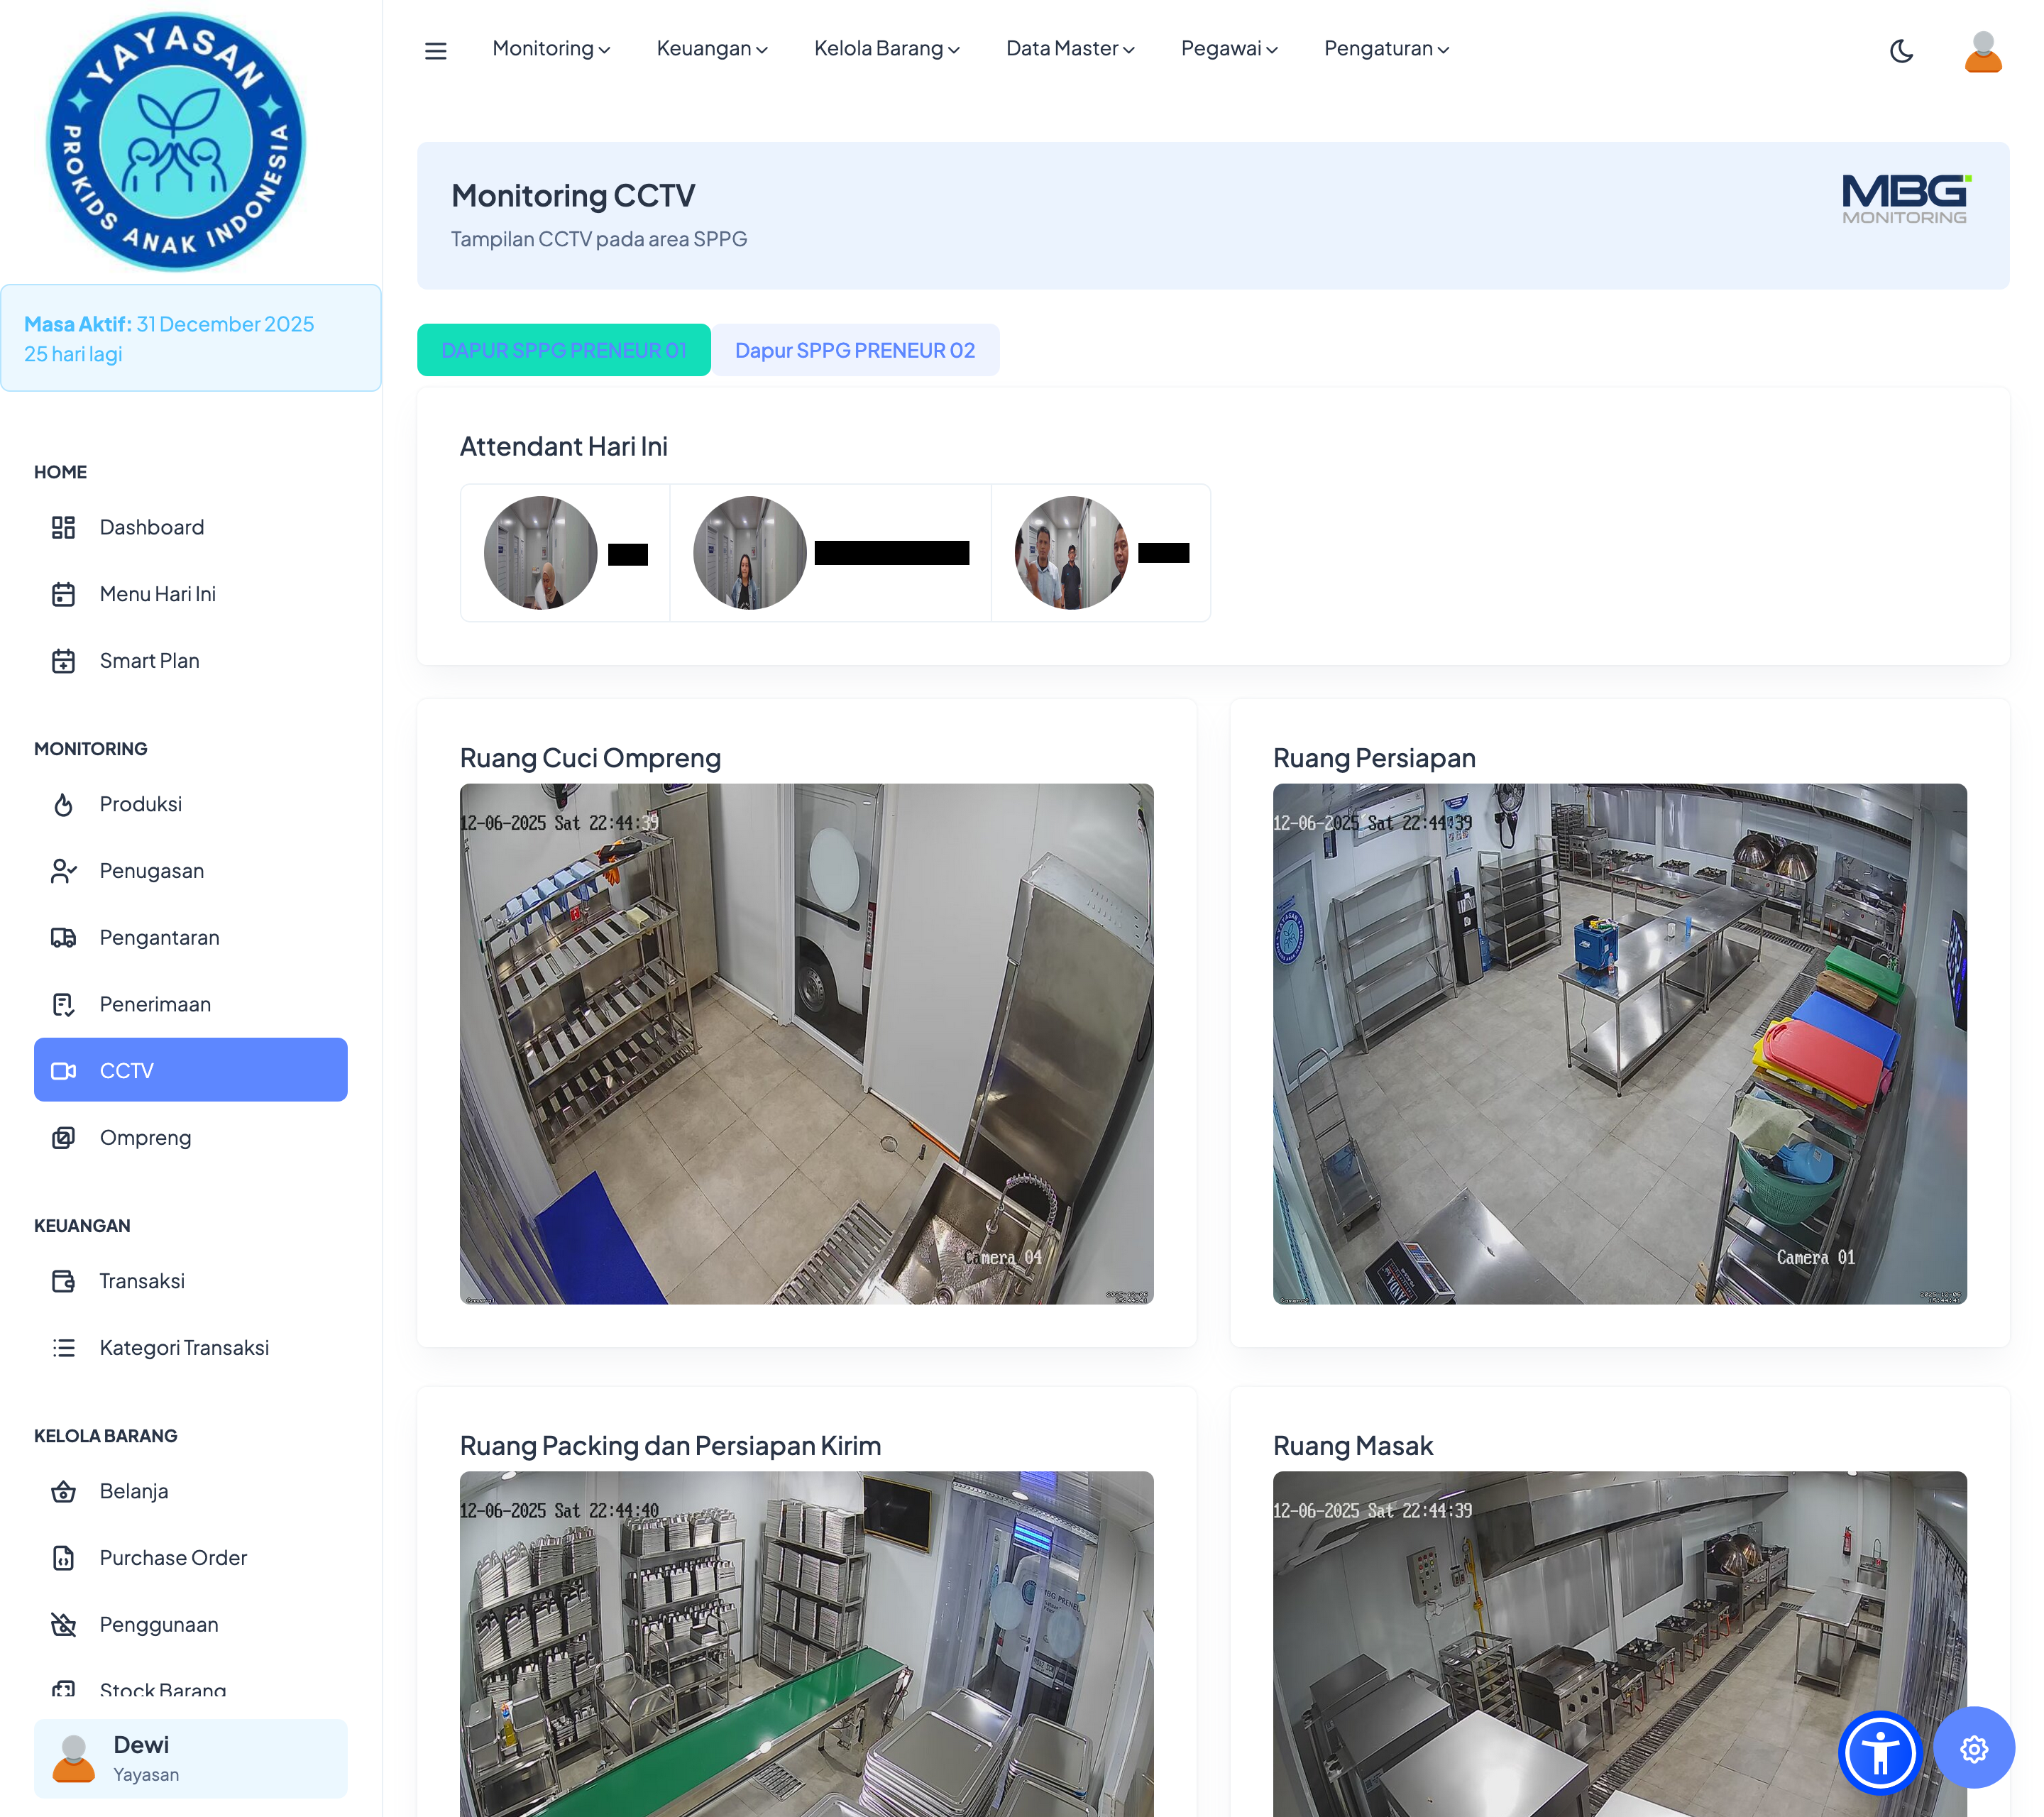This screenshot has height=1817, width=2044.
Task: Expand the Keuangan dropdown menu
Action: click(711, 49)
